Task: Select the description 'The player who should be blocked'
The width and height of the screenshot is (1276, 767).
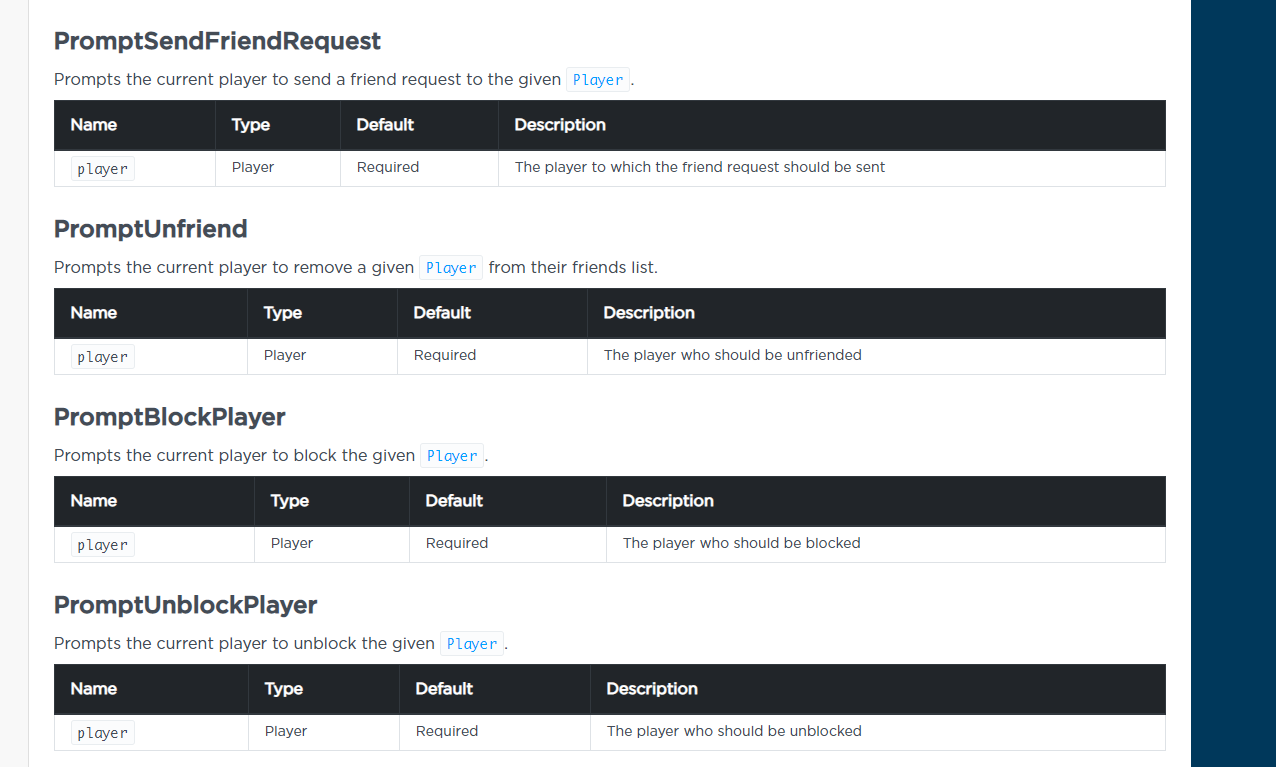Action: (x=741, y=543)
